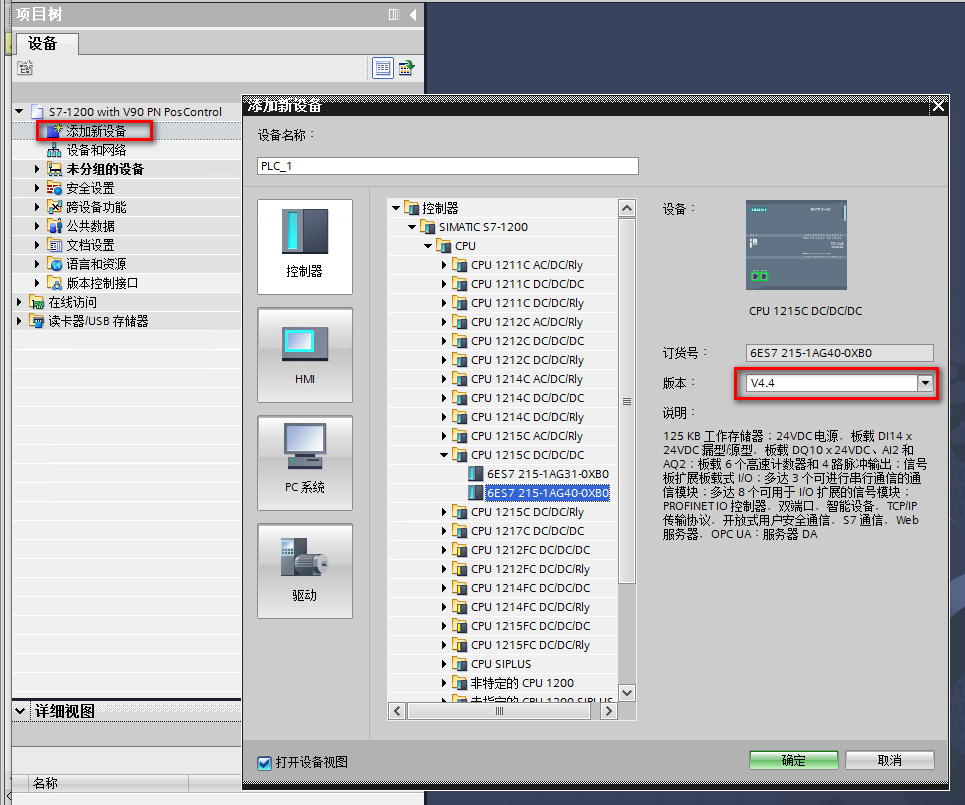Collapse CPU 1215C DC/DC/DC node
Screen dimensions: 965x805
(x=444, y=455)
